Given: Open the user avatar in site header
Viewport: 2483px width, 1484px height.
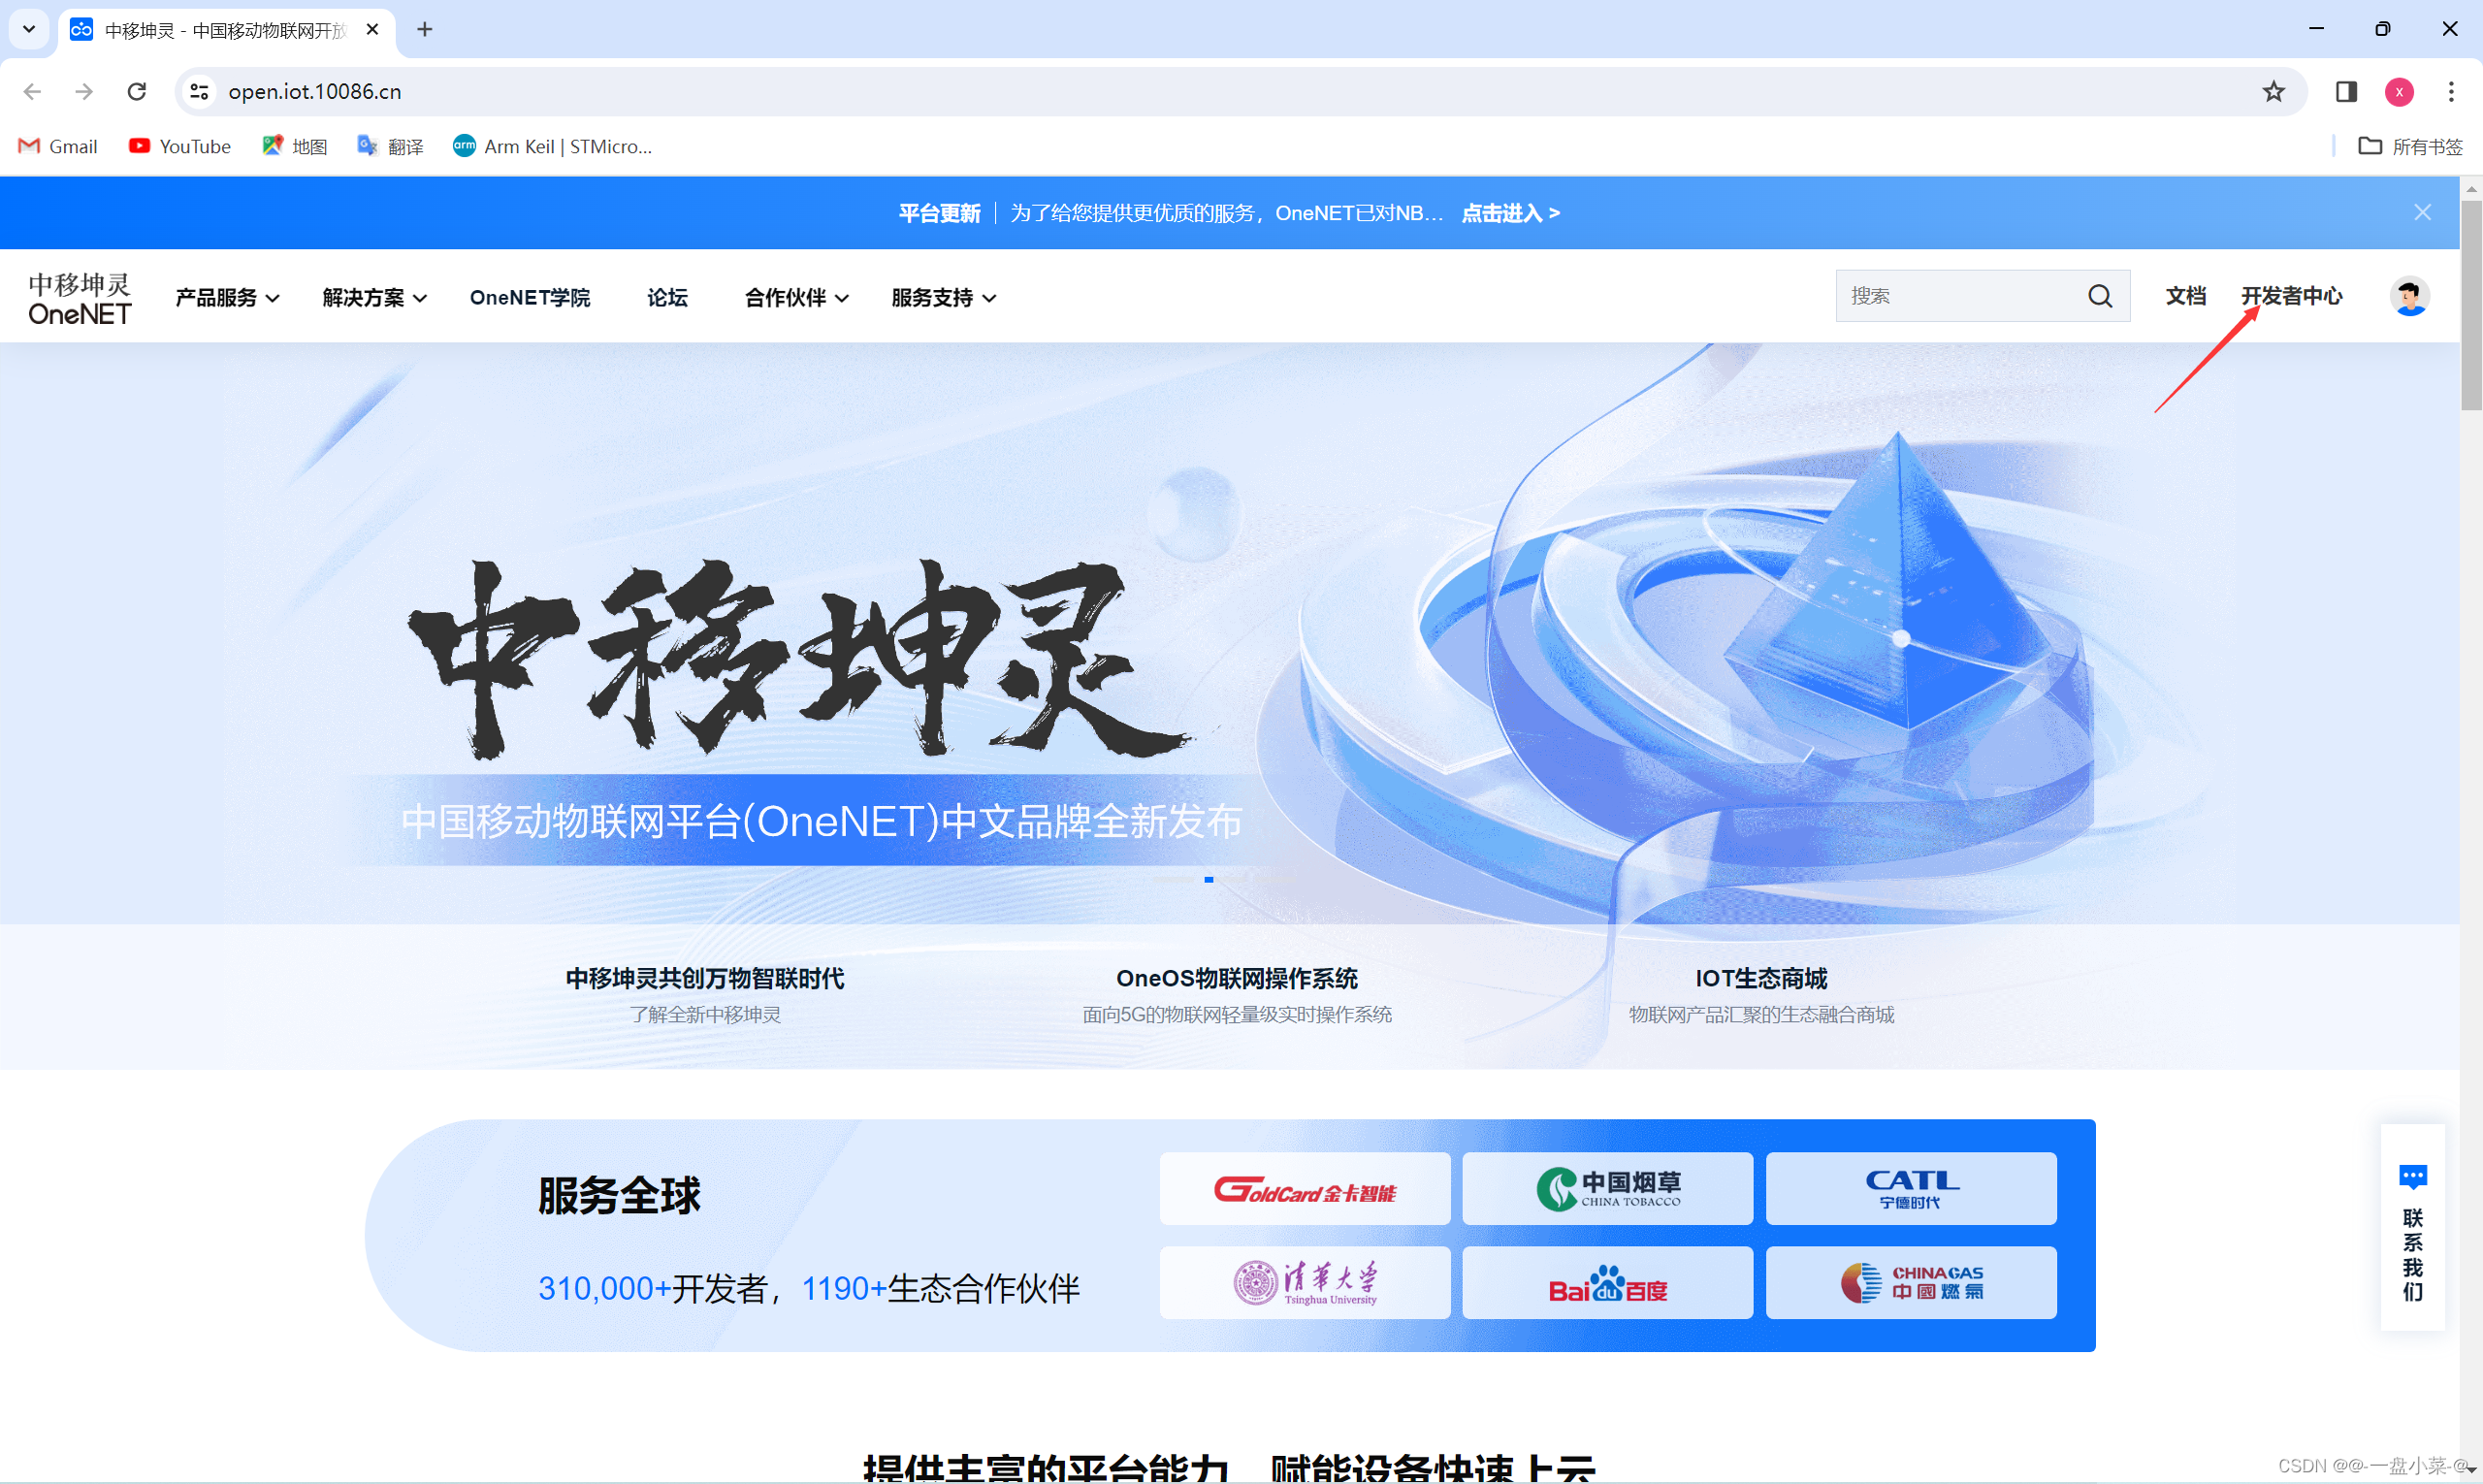Looking at the screenshot, I should (2409, 296).
